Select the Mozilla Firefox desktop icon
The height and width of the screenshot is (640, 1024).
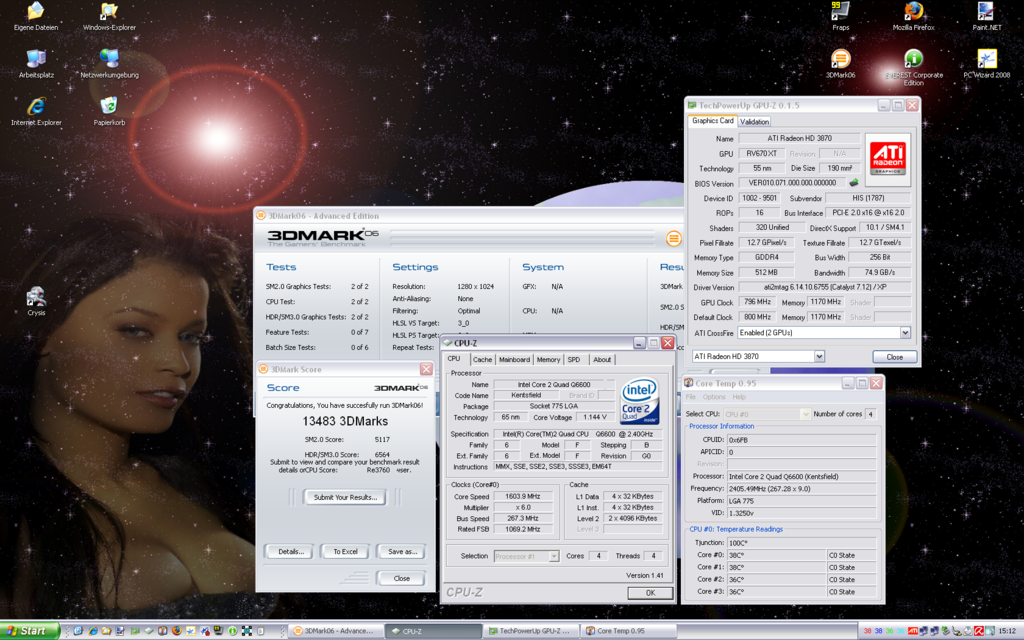pyautogui.click(x=914, y=16)
